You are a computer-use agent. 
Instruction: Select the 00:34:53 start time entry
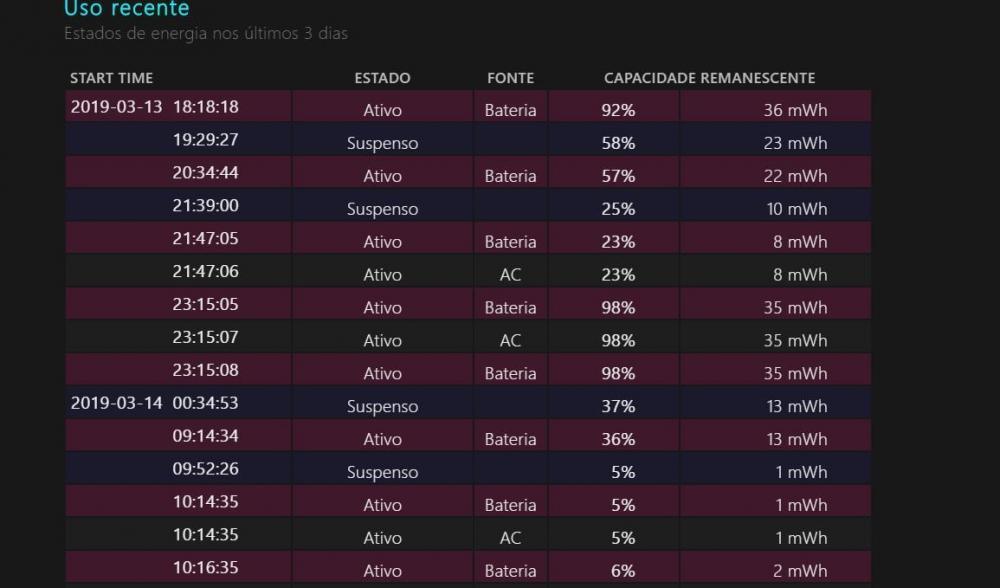tap(205, 403)
